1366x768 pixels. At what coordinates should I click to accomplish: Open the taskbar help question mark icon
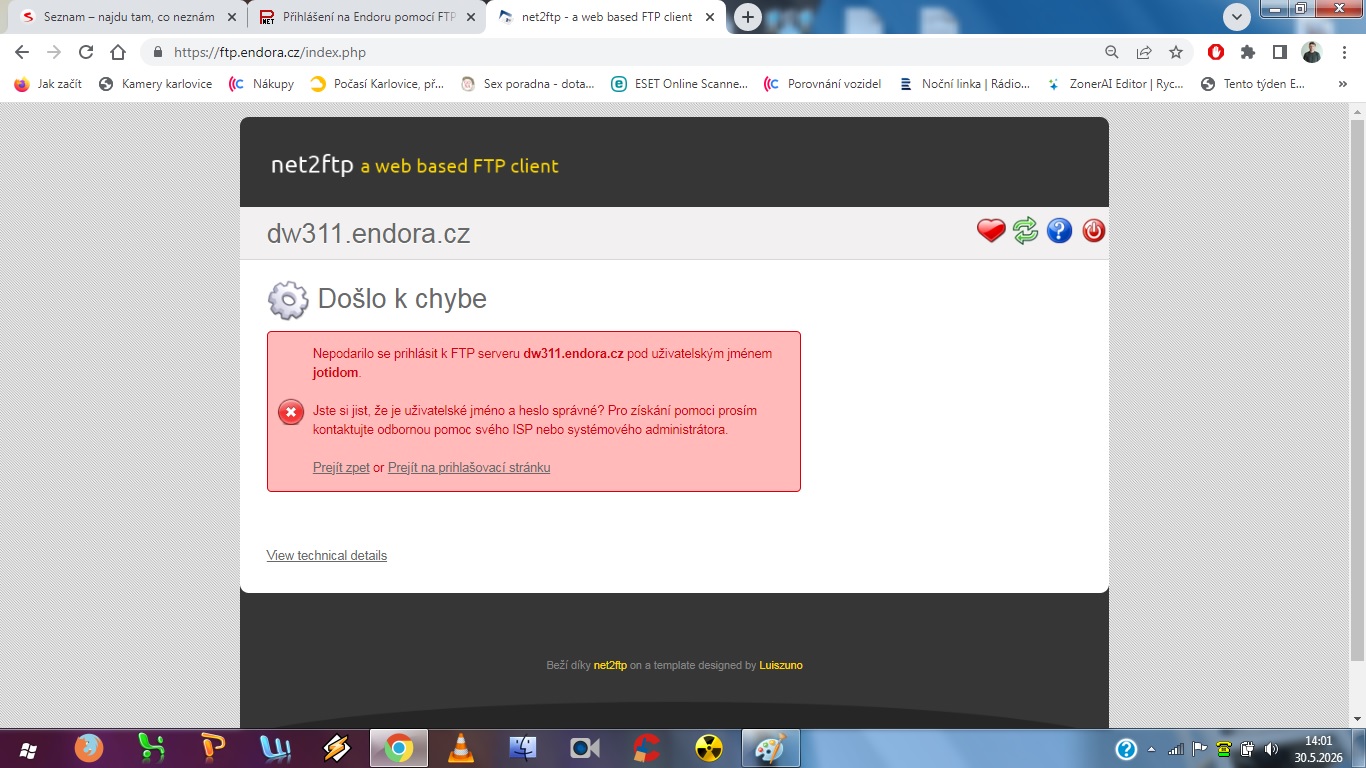pos(1126,749)
